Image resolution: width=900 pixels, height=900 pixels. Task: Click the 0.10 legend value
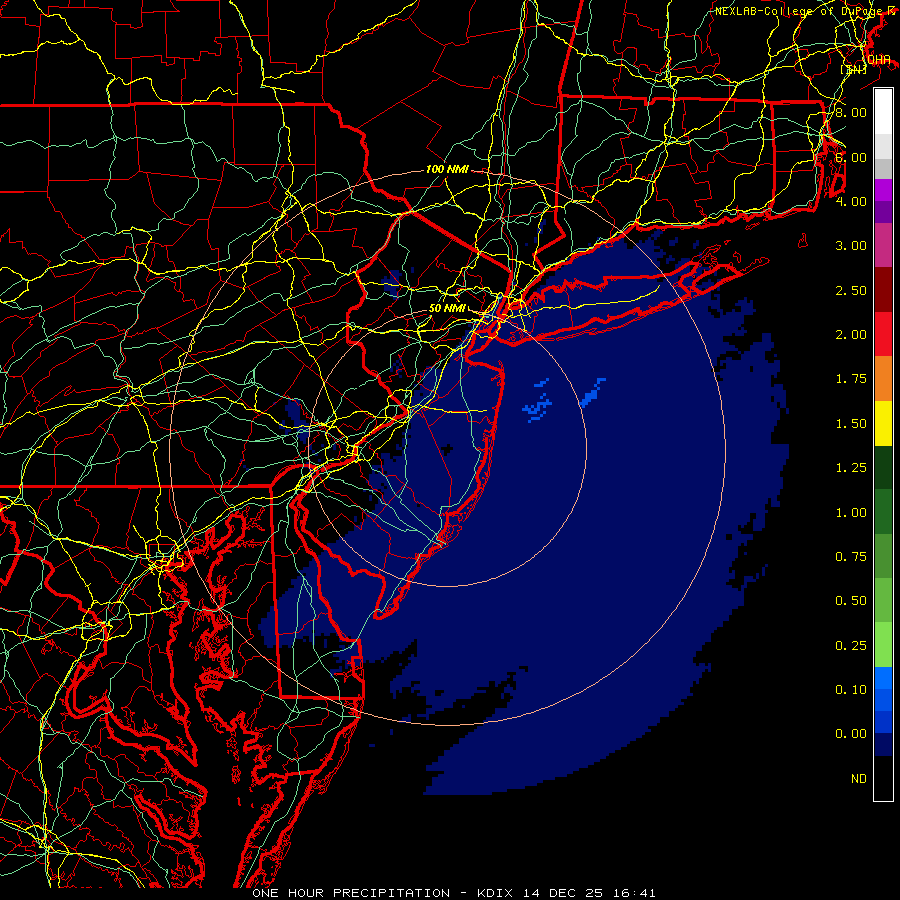coord(851,690)
